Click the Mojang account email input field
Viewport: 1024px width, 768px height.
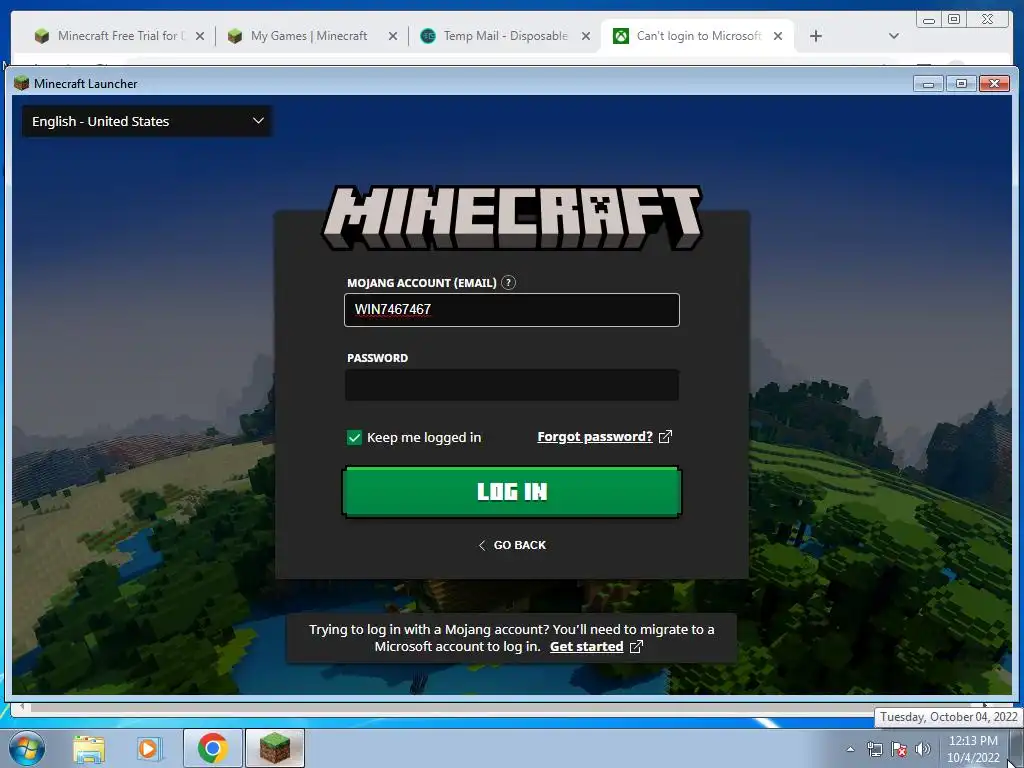coord(511,310)
